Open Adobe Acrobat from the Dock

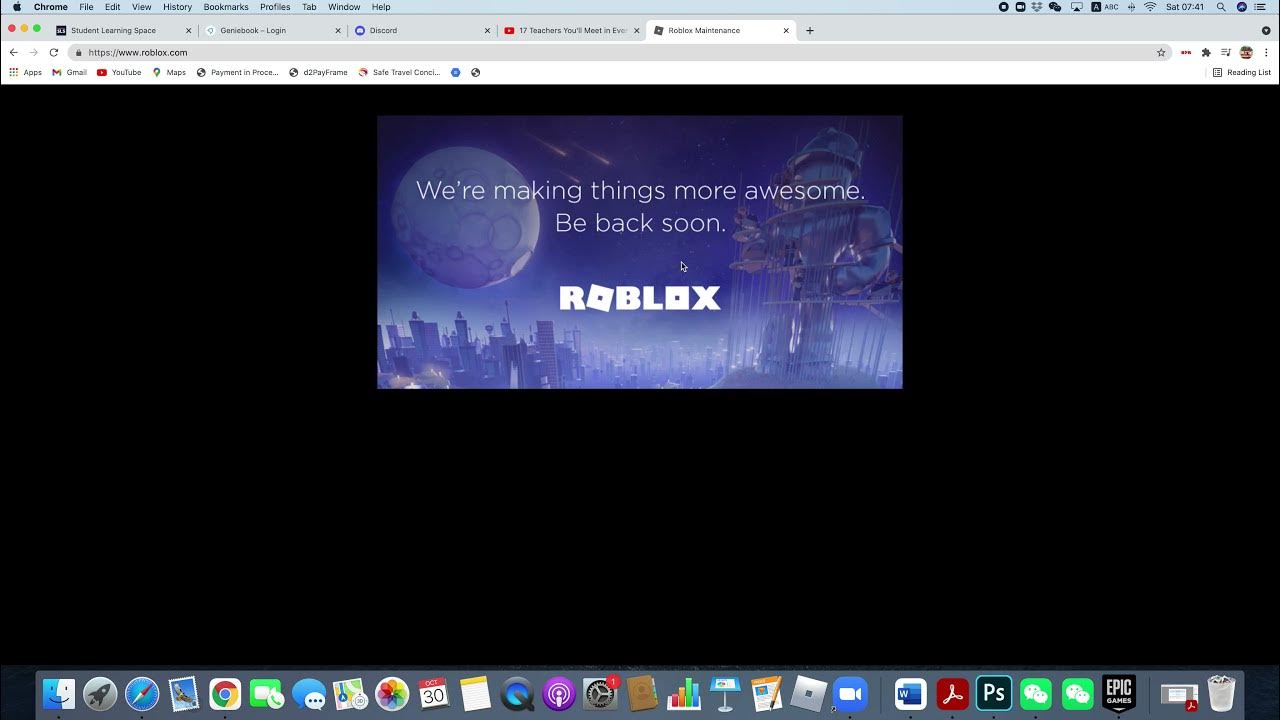(952, 693)
